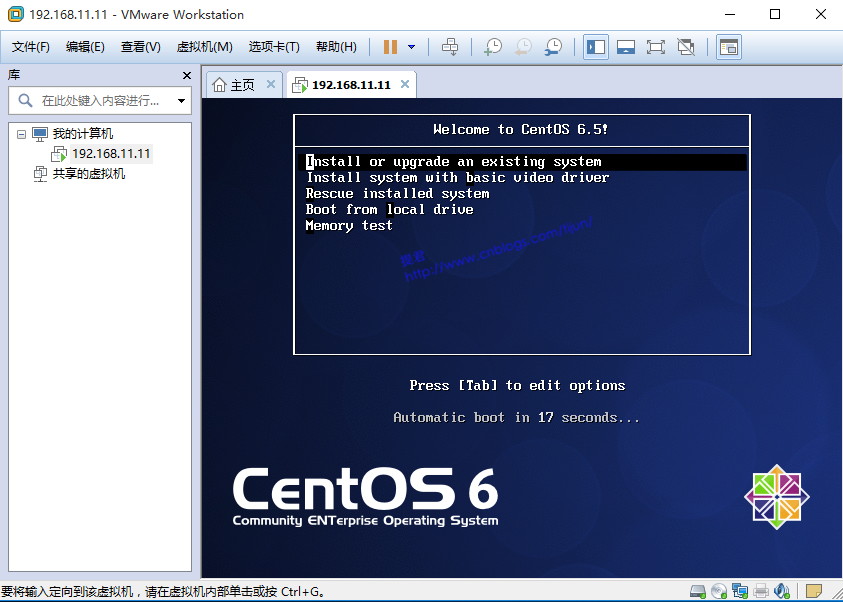The height and width of the screenshot is (602, 843).
Task: Click the search magnifier icon
Action: click(25, 101)
